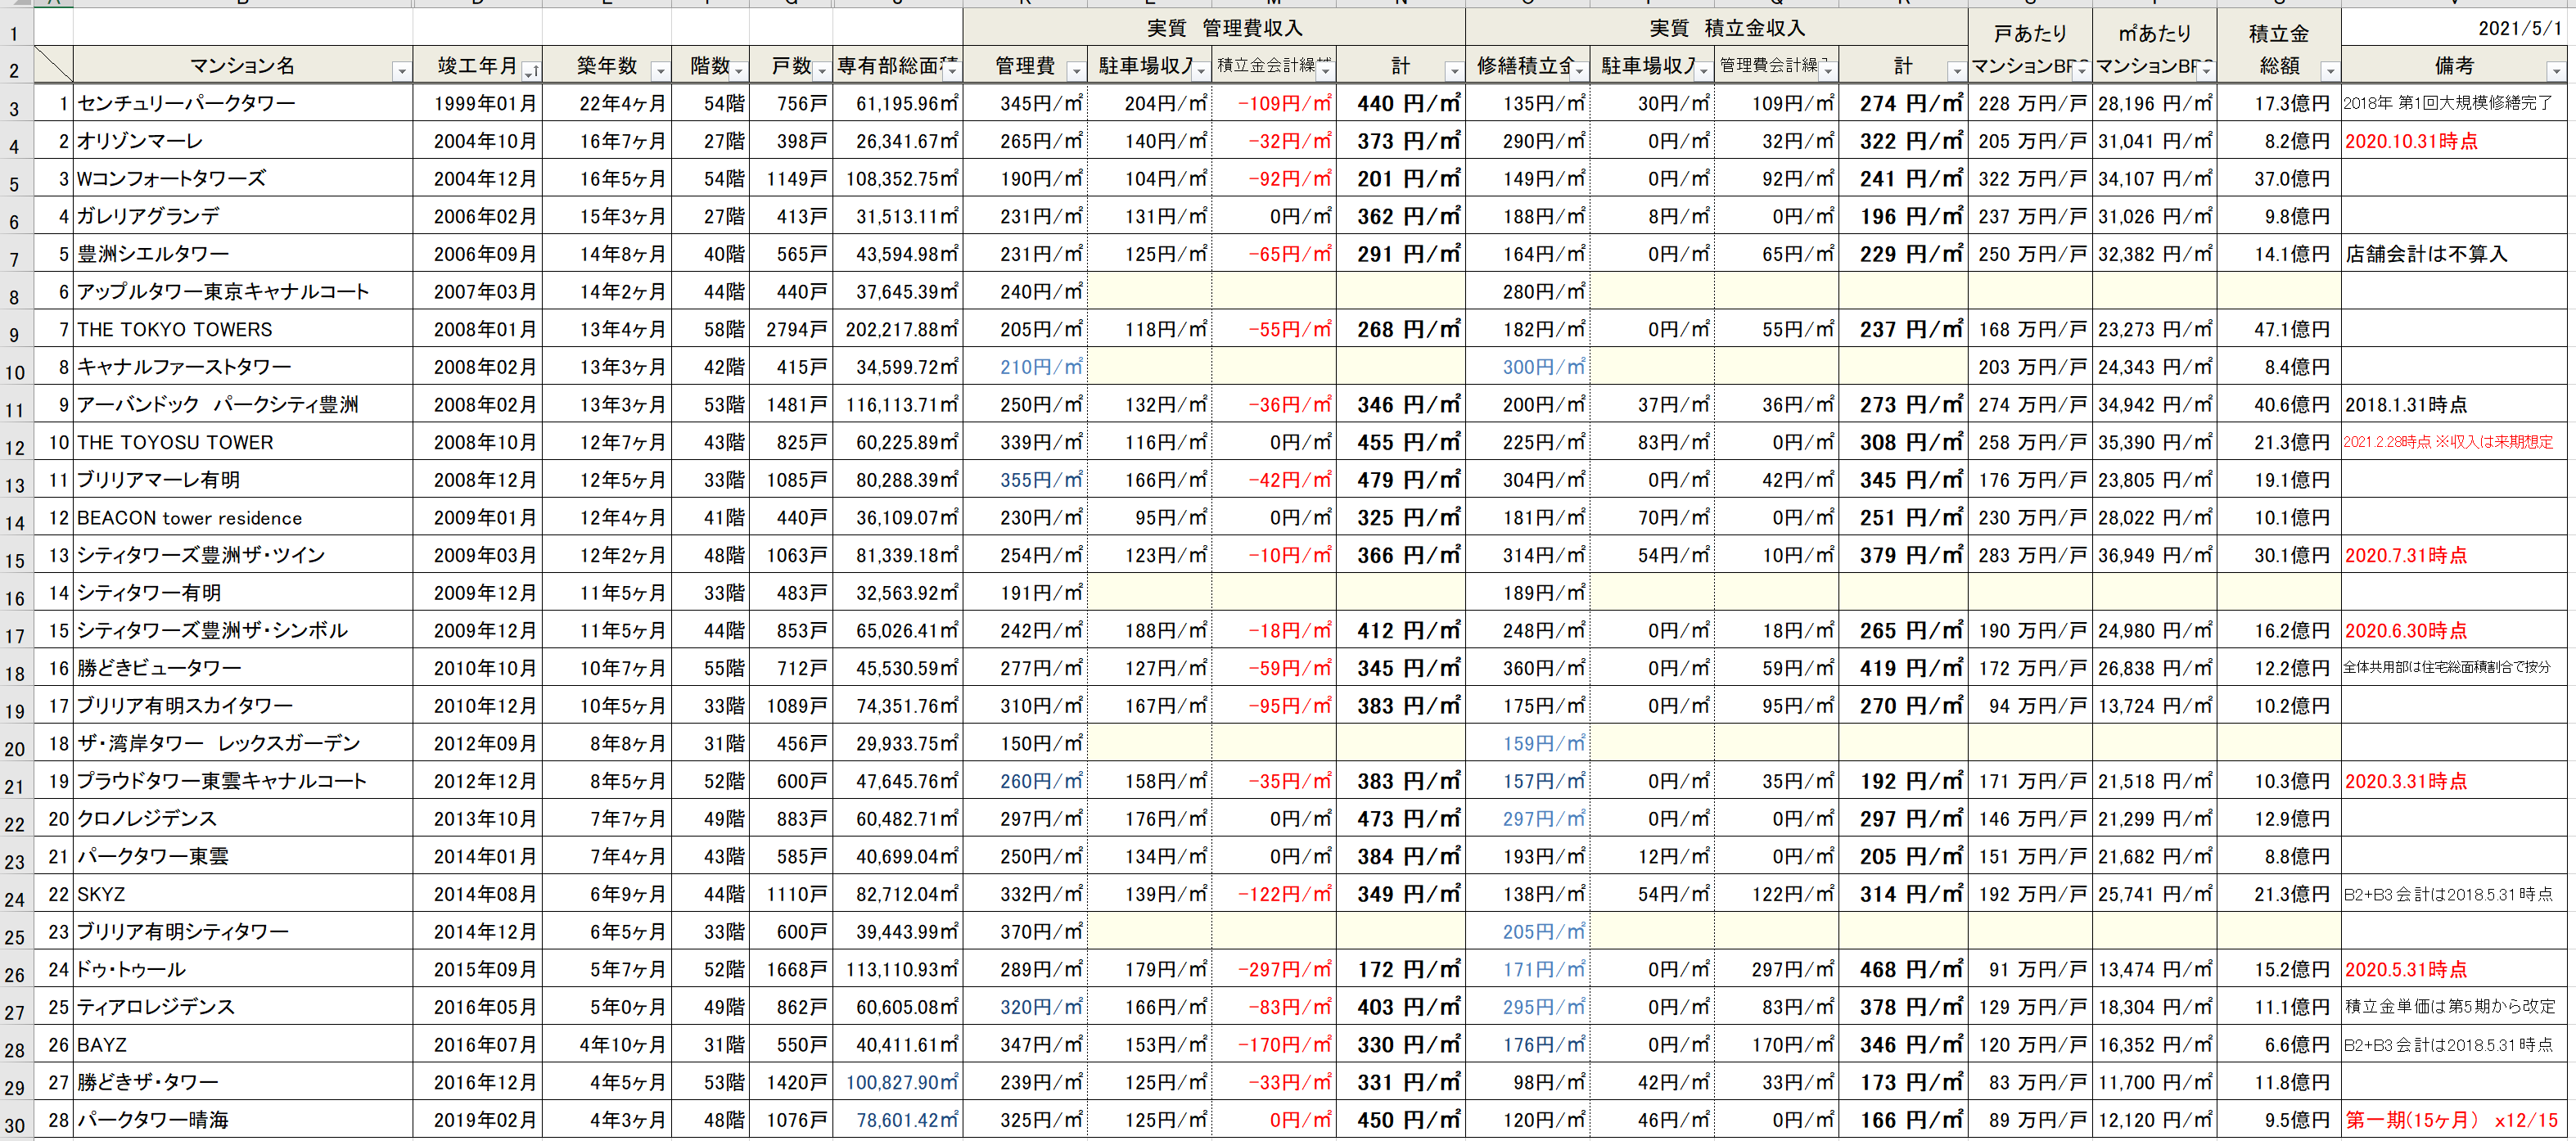Open the sorted 竣工年月 filter button
The height and width of the screenshot is (1141, 2576).
click(x=531, y=71)
